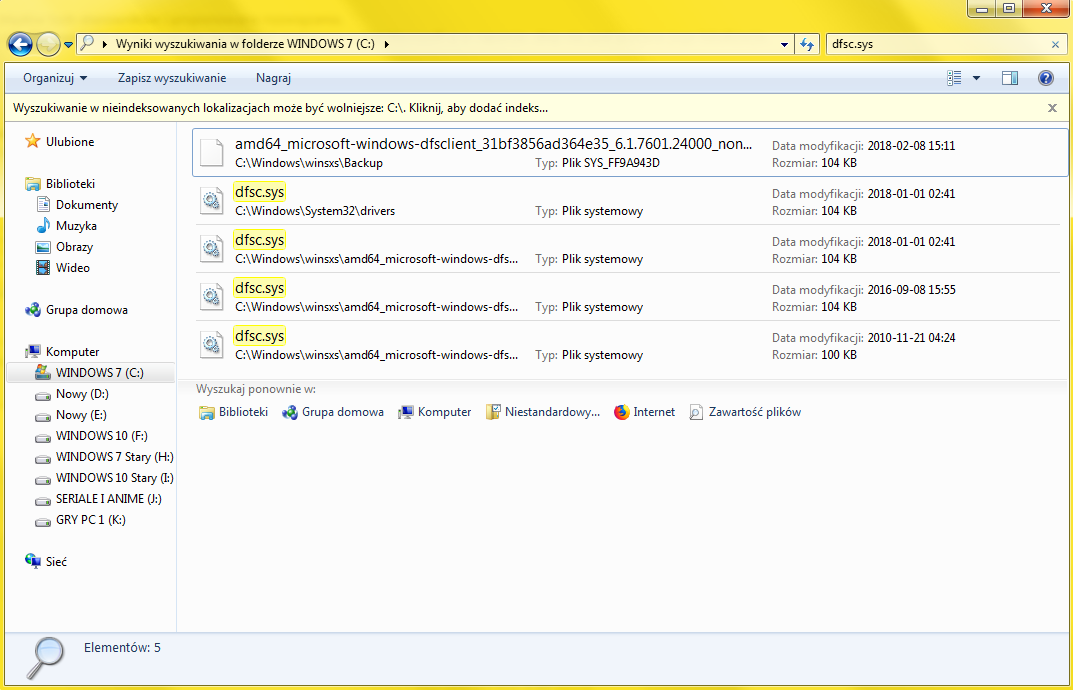Search again in Biblioteki
1073x690 pixels.
tap(233, 412)
